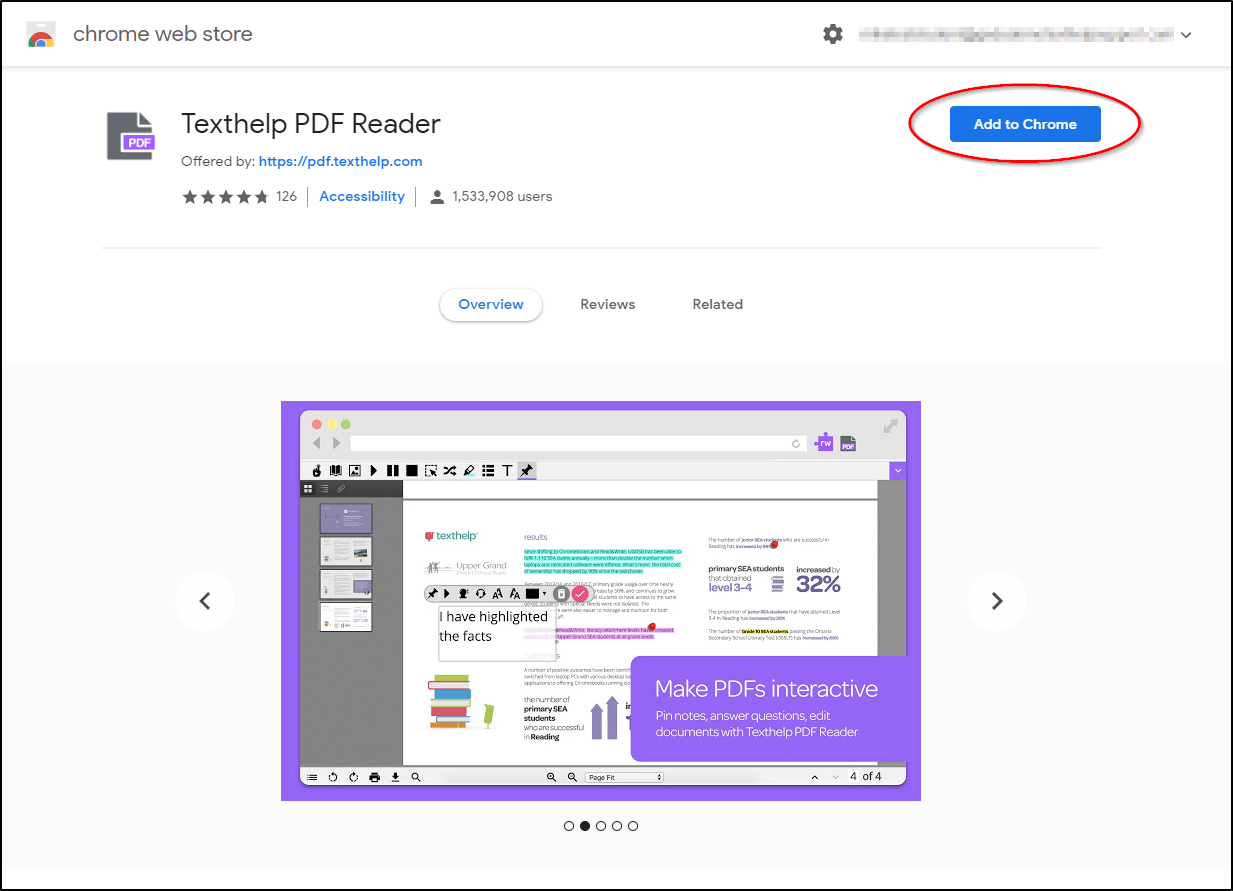Expand the account dropdown chevron in header
This screenshot has width=1233, height=891.
pos(1186,35)
